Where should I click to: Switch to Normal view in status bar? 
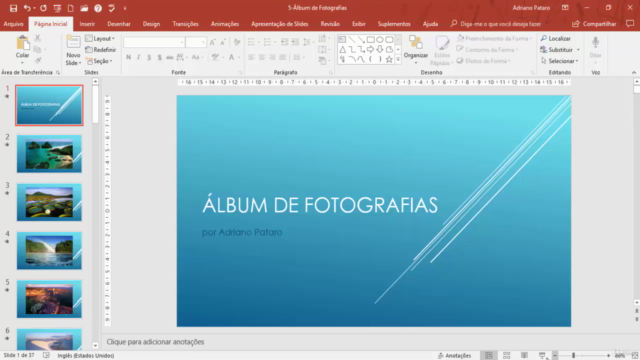coord(489,356)
